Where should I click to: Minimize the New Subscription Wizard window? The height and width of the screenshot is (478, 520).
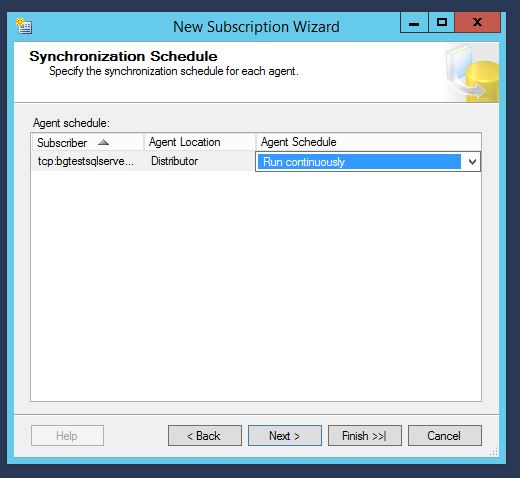tap(414, 23)
